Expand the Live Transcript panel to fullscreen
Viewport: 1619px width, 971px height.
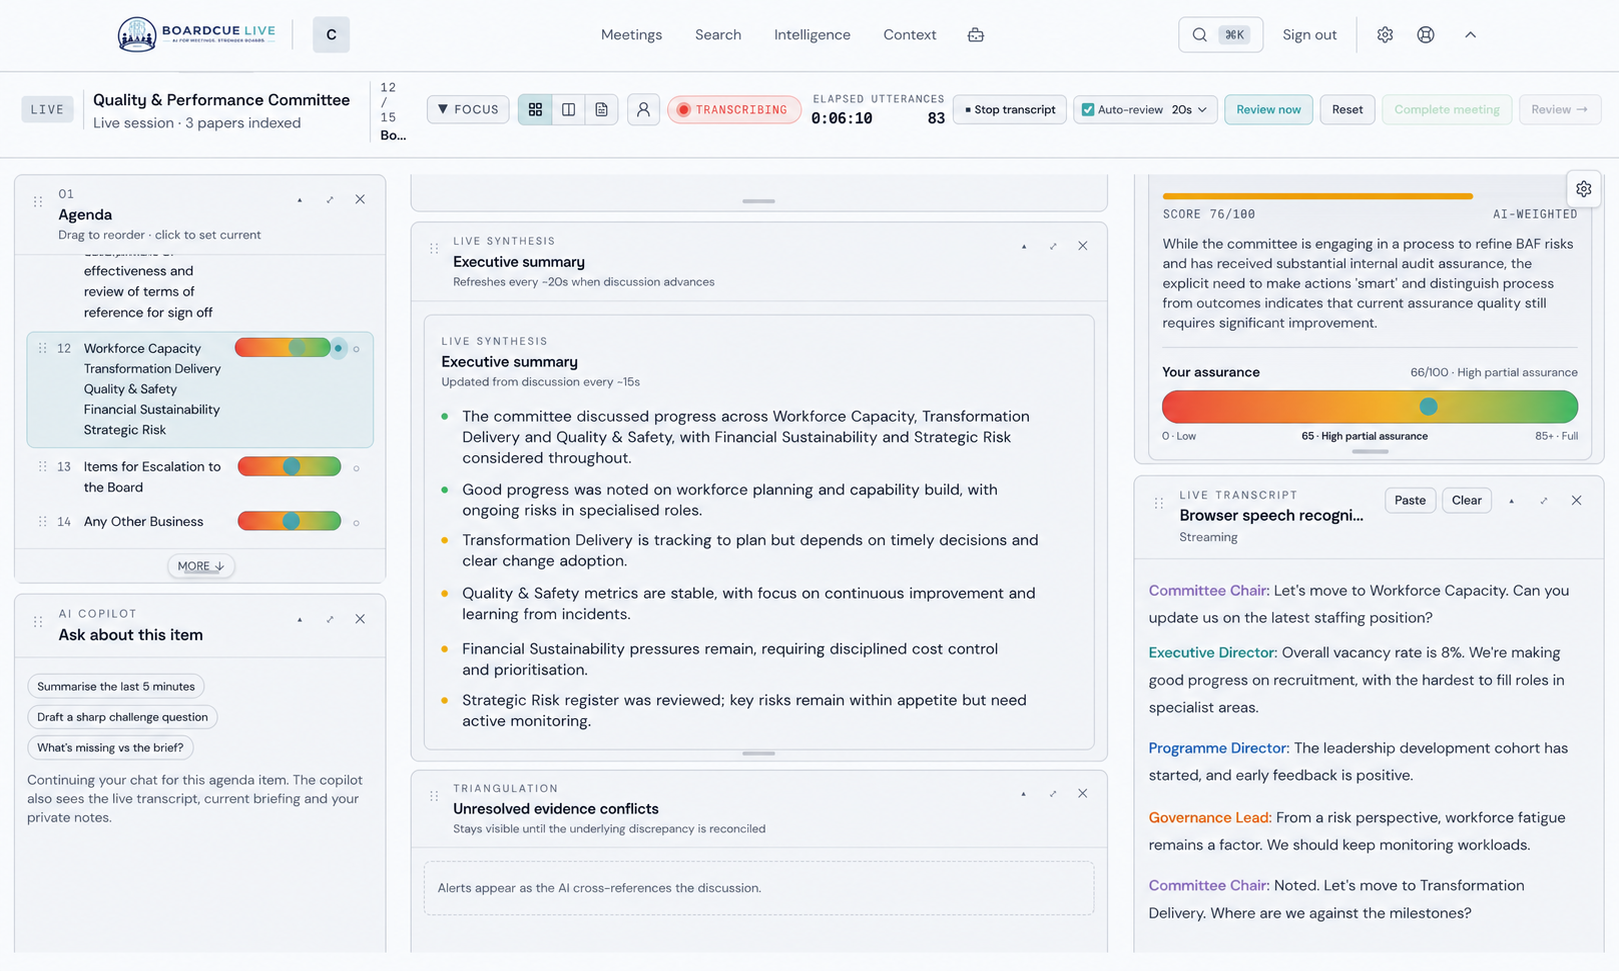coord(1544,501)
